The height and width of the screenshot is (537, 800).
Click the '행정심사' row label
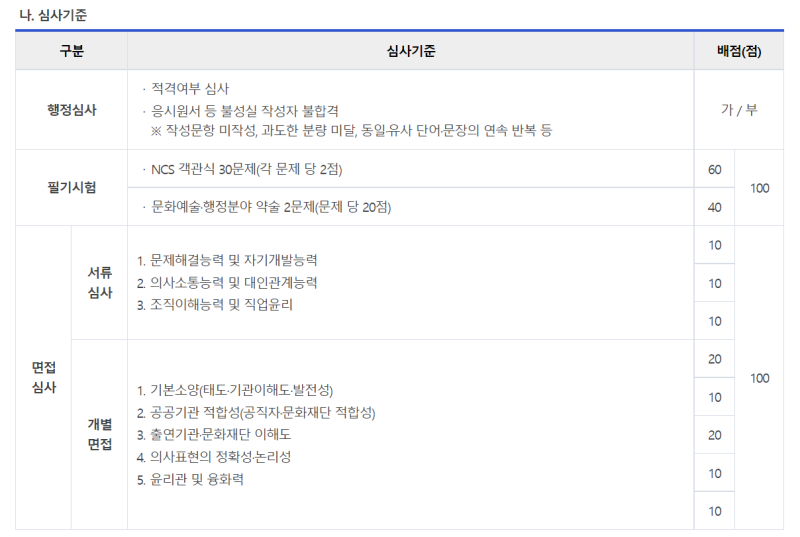[x=71, y=110]
